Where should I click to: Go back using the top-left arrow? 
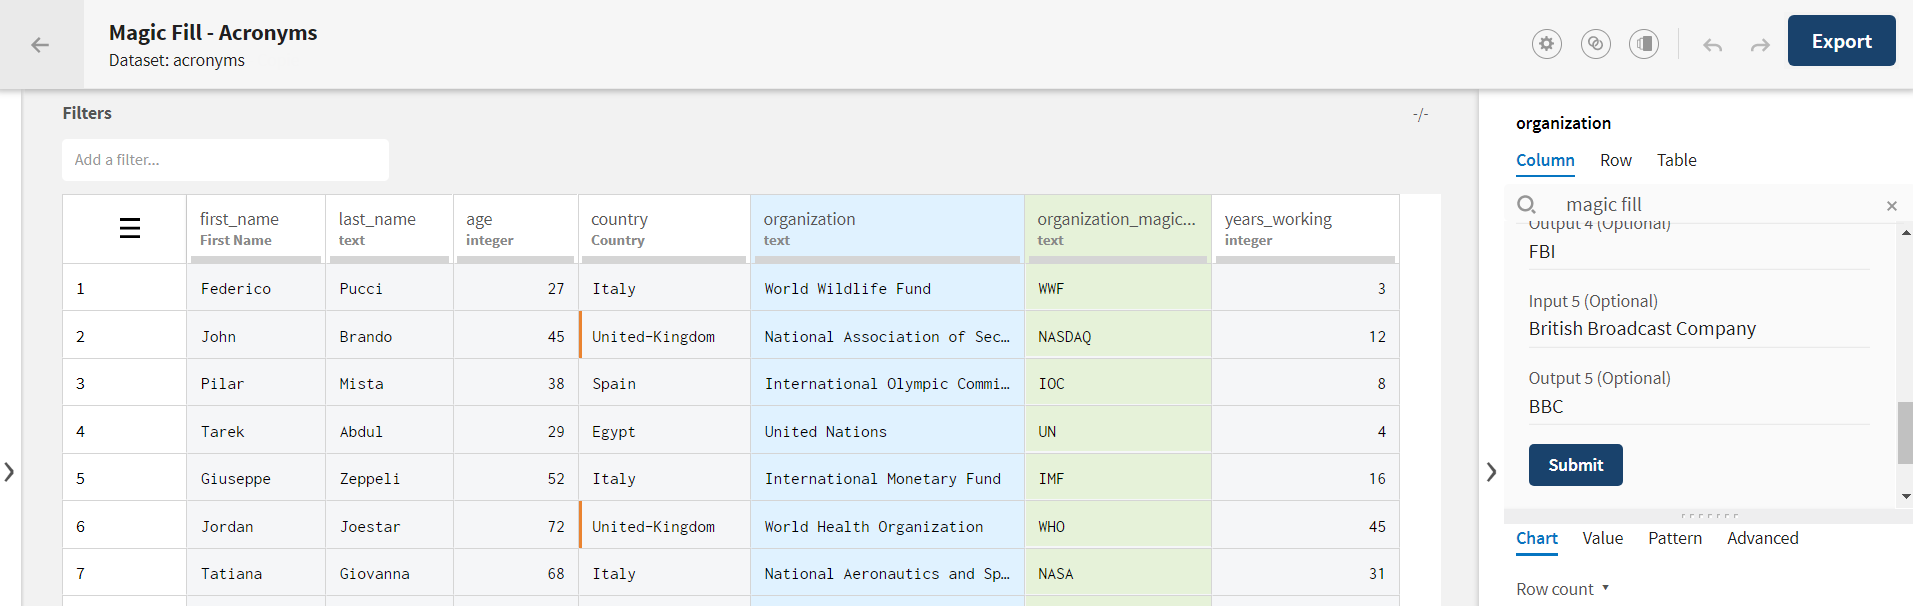(40, 45)
